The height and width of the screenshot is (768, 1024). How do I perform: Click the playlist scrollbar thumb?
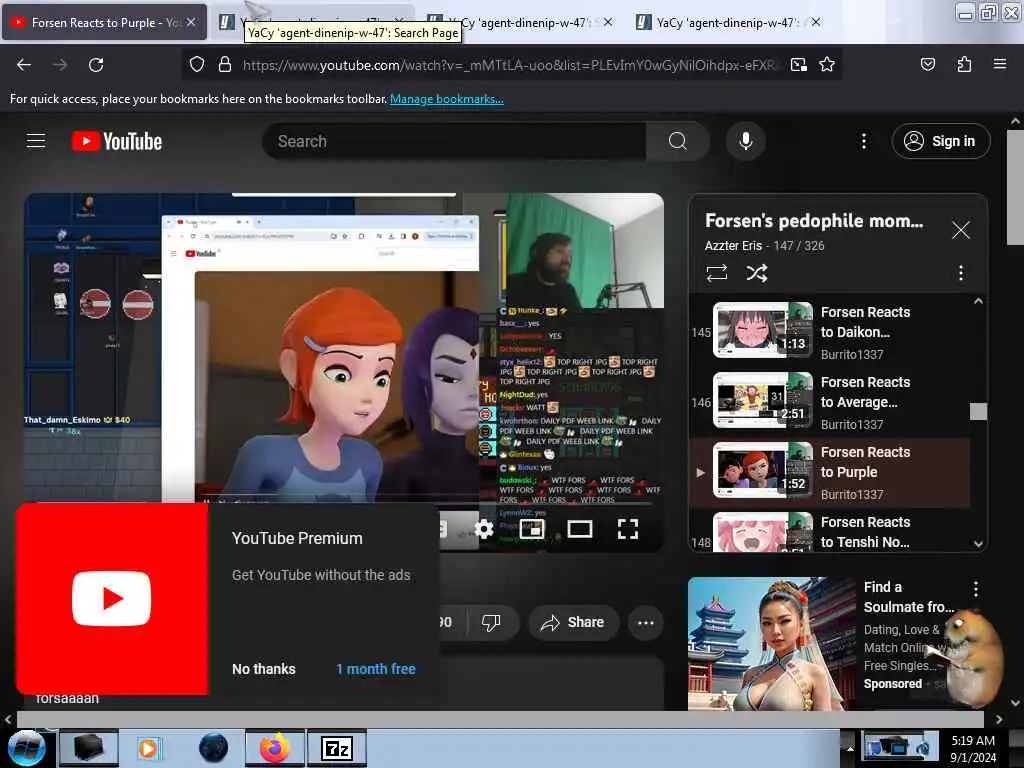(x=978, y=411)
